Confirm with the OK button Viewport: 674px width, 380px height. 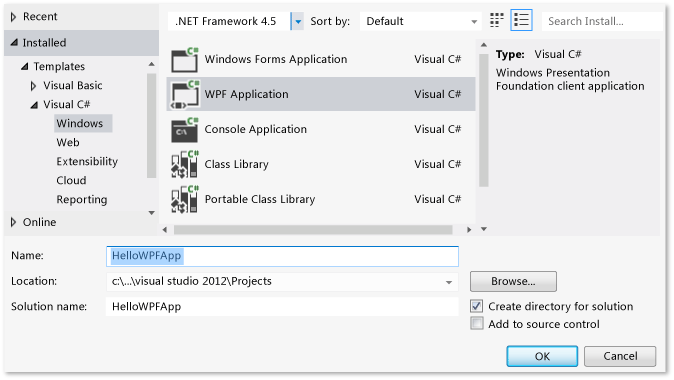click(542, 356)
